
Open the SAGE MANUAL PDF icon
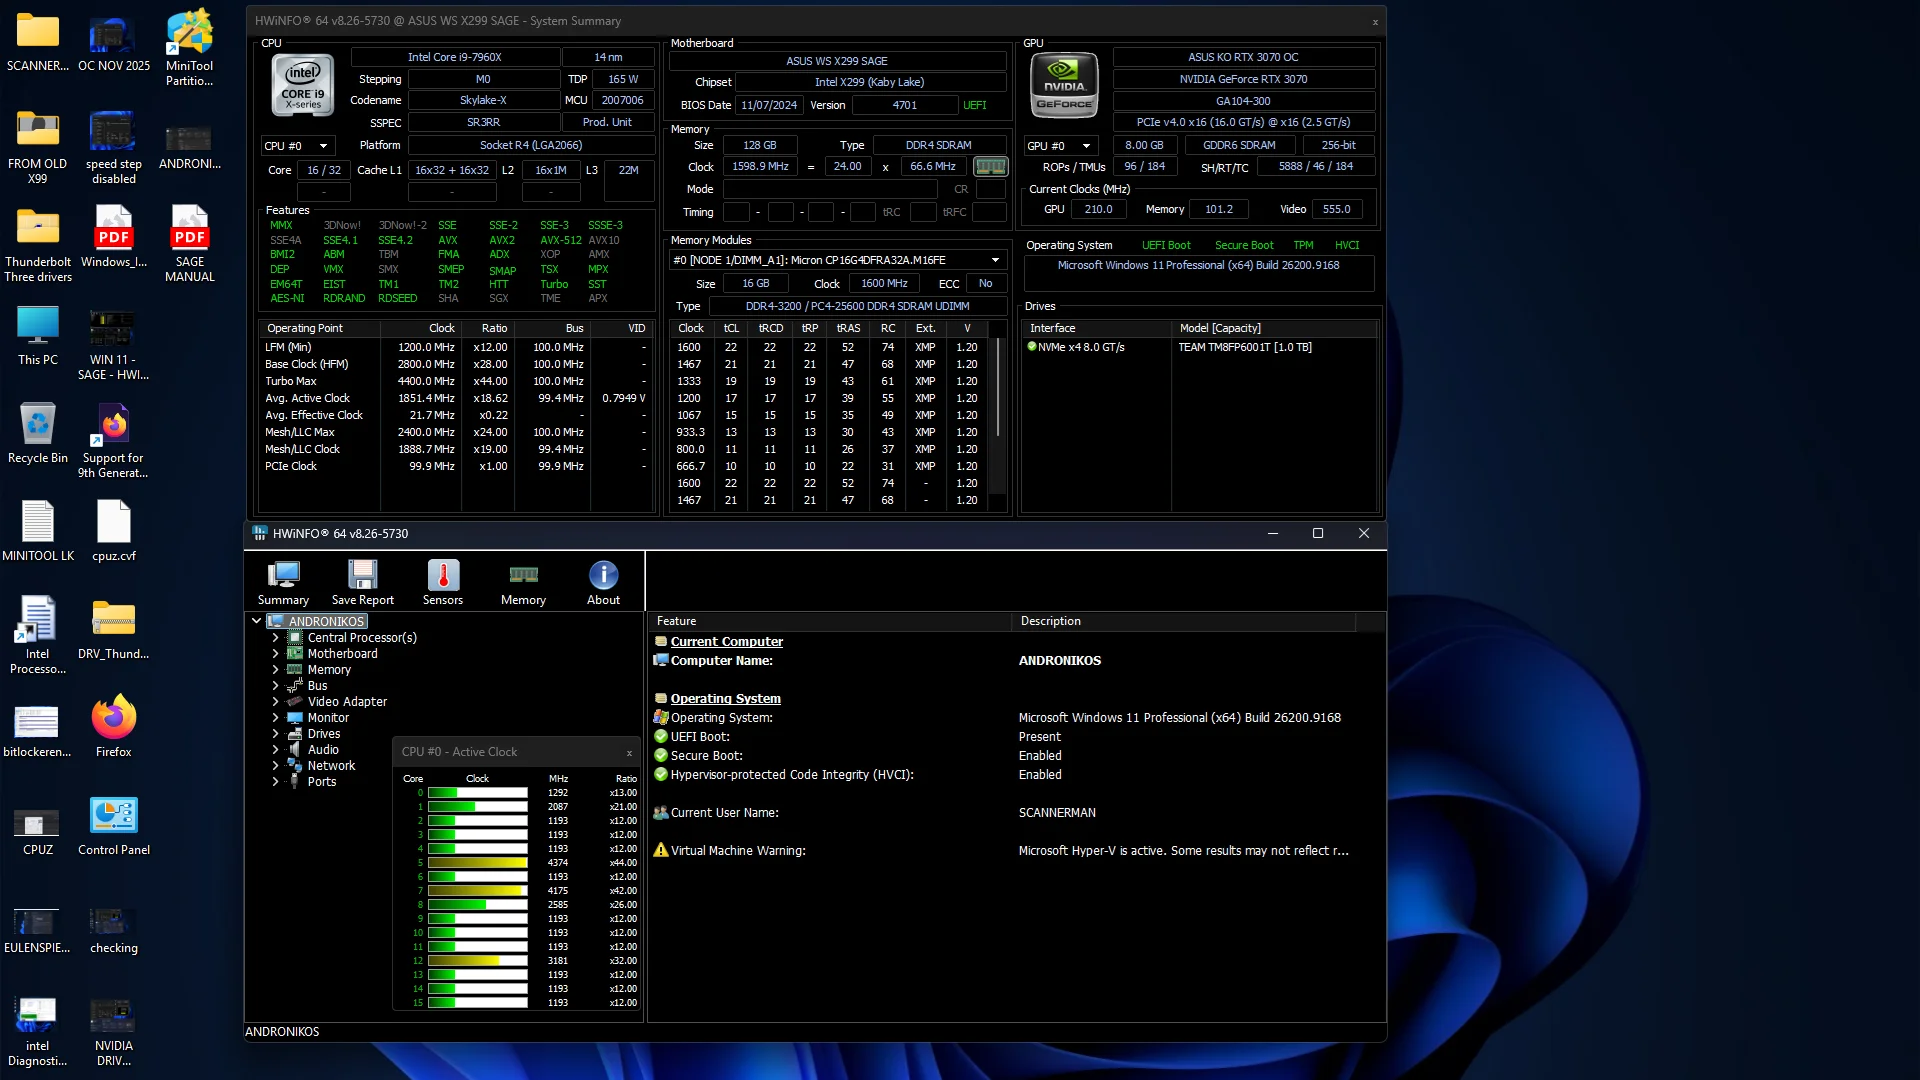[x=189, y=243]
